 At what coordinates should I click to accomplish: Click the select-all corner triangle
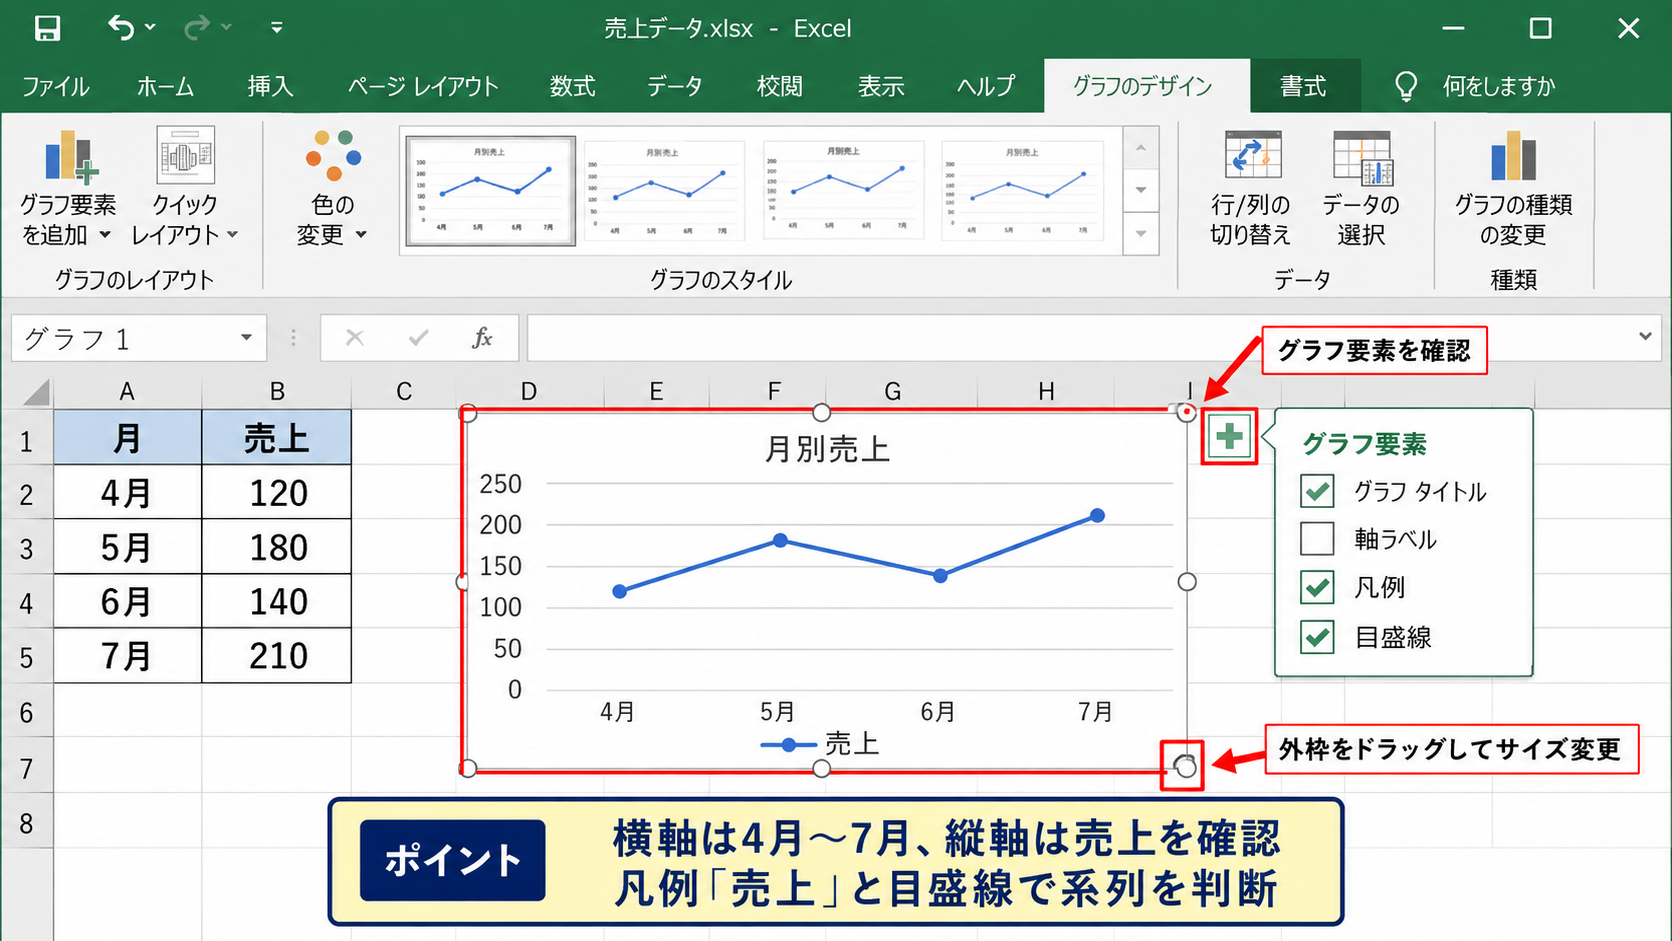(x=36, y=391)
